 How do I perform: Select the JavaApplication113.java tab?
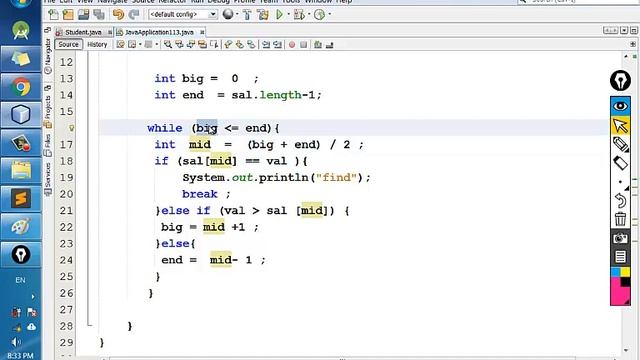(x=159, y=32)
